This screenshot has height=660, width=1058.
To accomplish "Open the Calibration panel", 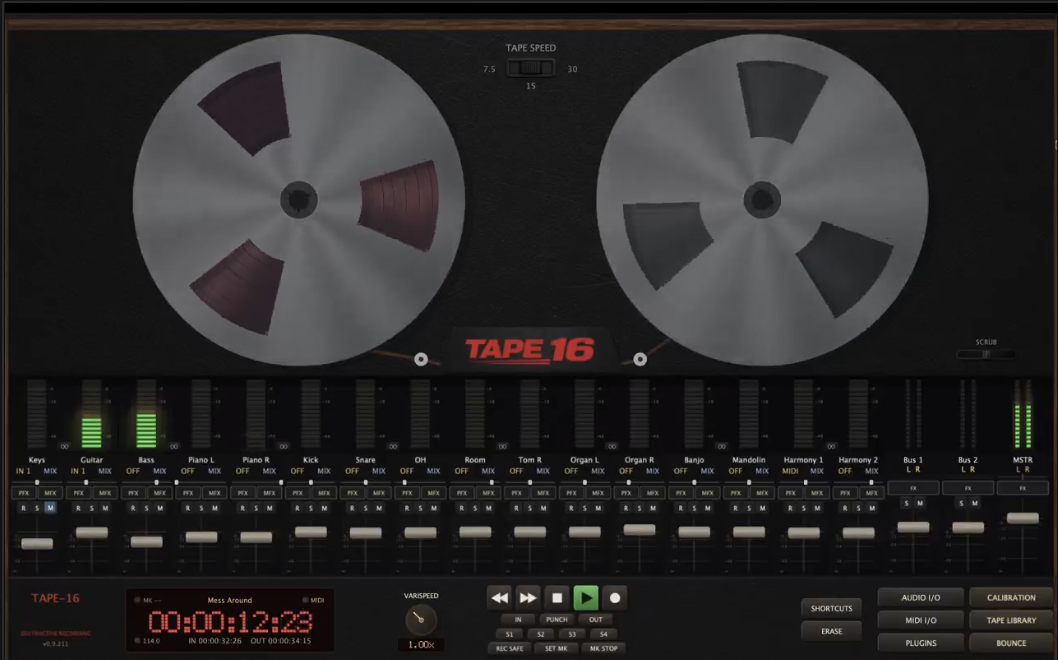I will 1011,597.
